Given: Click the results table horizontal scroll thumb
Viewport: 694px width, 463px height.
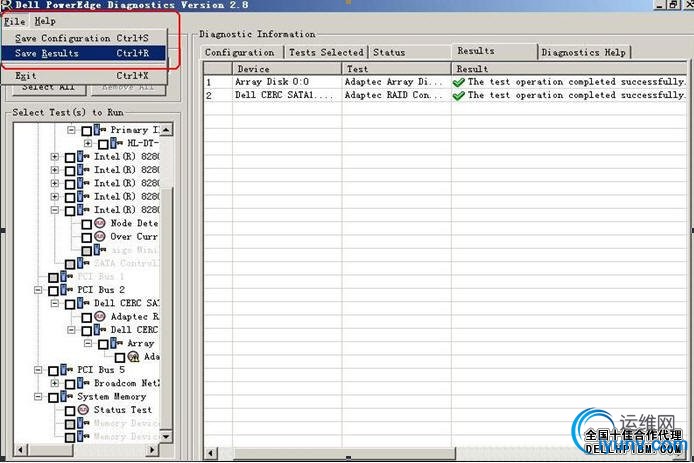Looking at the screenshot, I should click(x=345, y=453).
